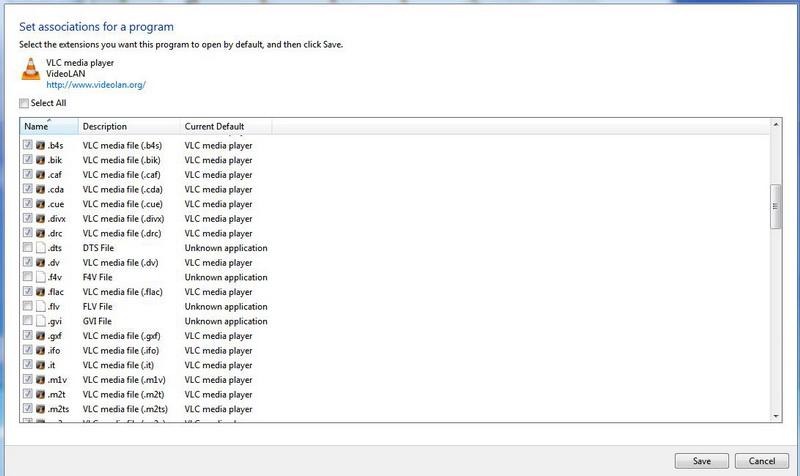Click the blank file icon for .dts

pos(40,248)
